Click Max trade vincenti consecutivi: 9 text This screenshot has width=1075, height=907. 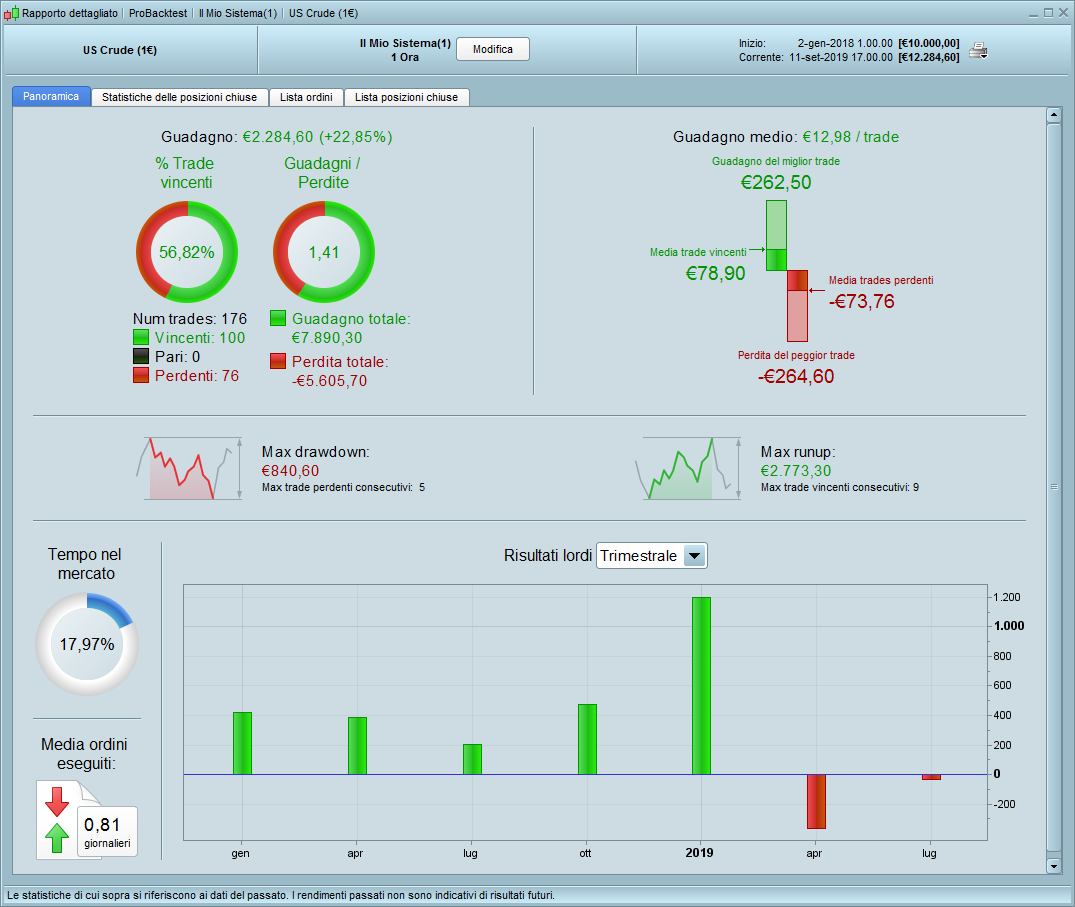pos(840,487)
